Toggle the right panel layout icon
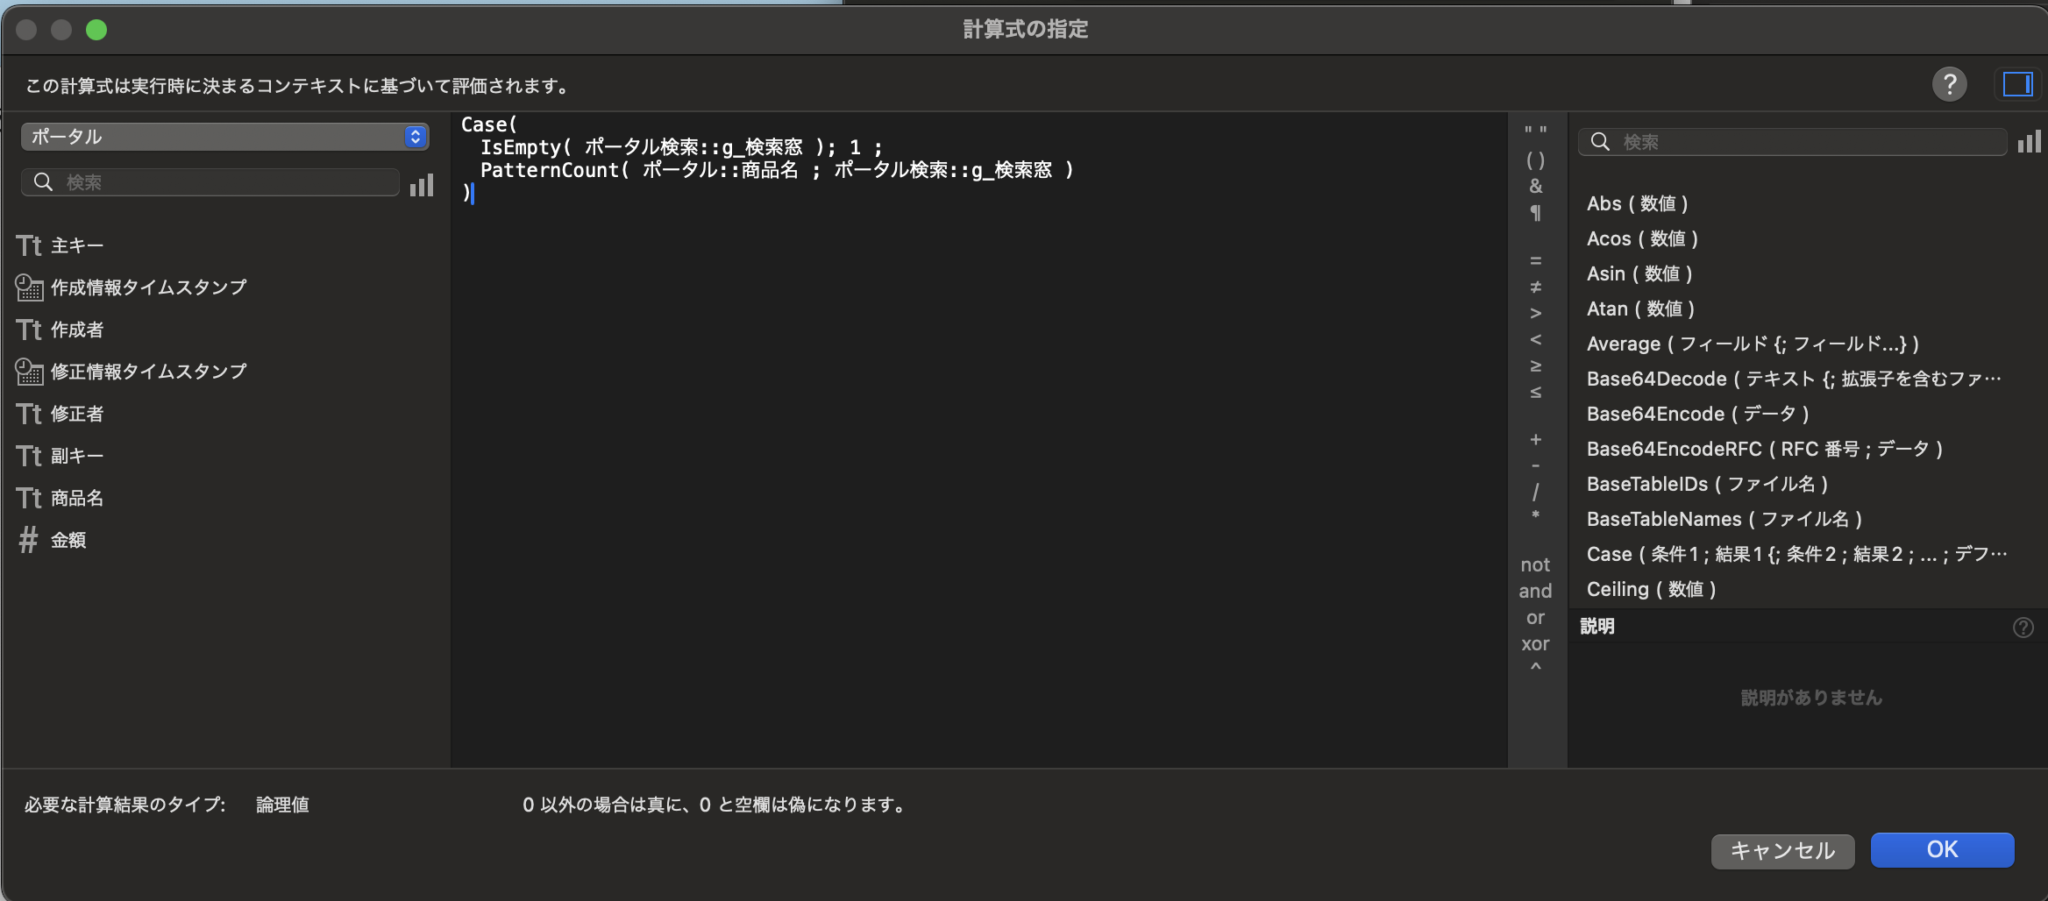The image size is (2048, 901). click(x=2018, y=84)
